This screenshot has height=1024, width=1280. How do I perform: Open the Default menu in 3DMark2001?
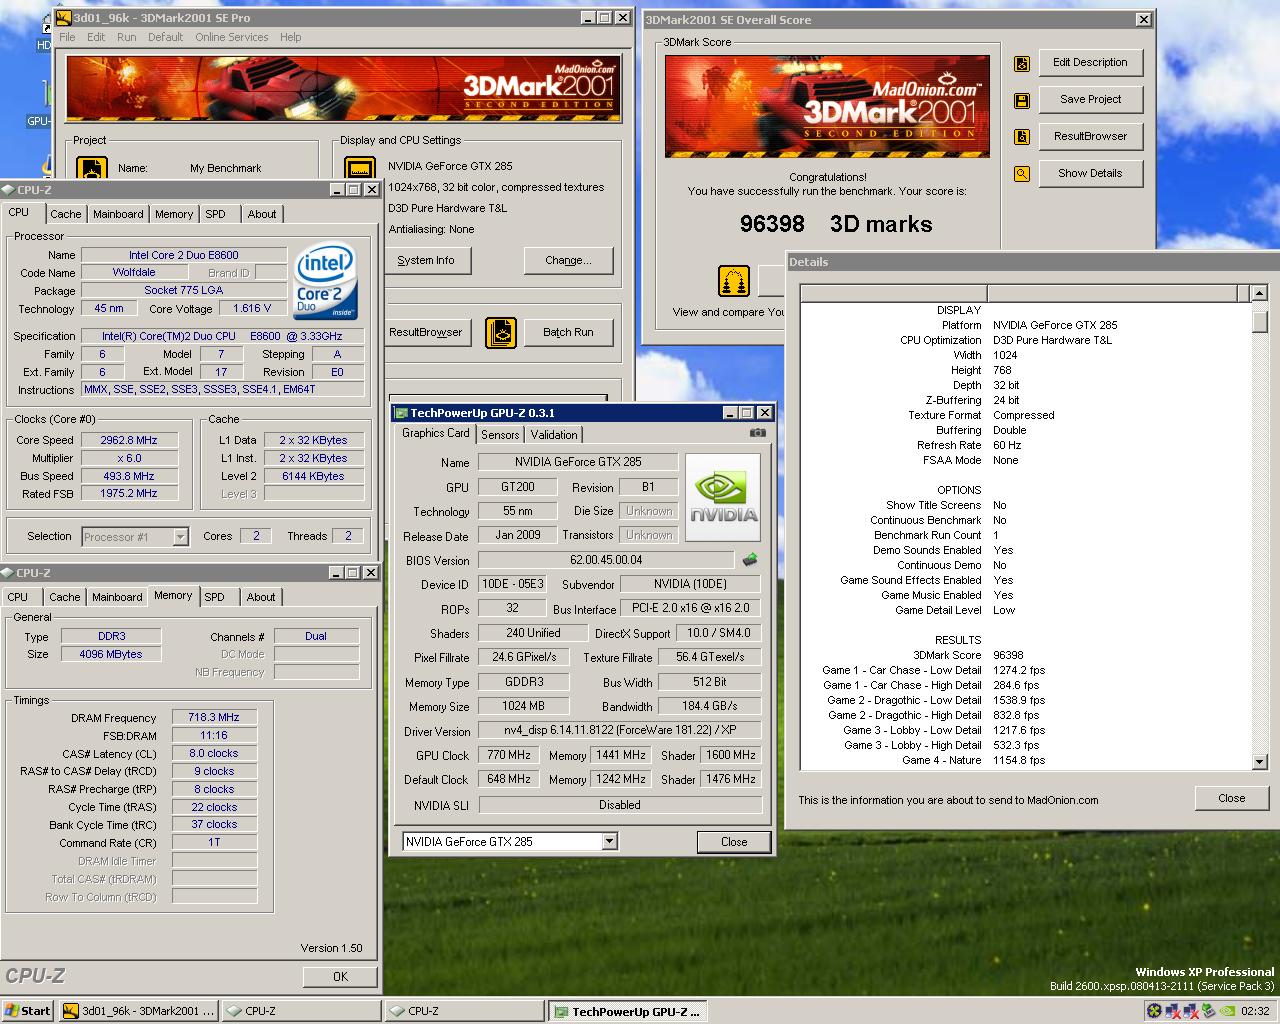165,37
